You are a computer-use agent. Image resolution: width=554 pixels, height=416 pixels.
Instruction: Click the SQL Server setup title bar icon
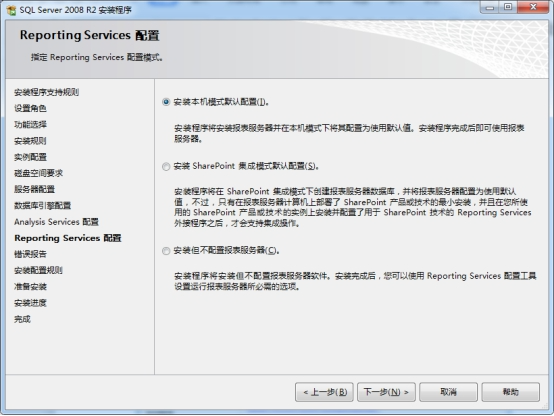tap(11, 10)
